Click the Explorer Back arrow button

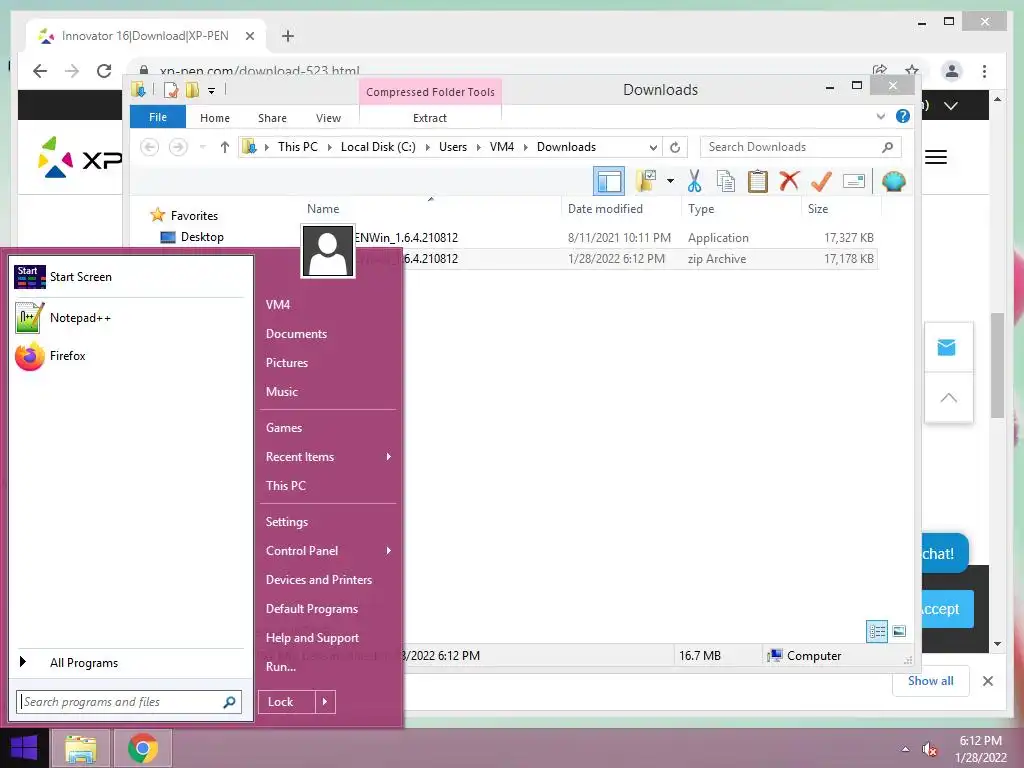tap(150, 147)
